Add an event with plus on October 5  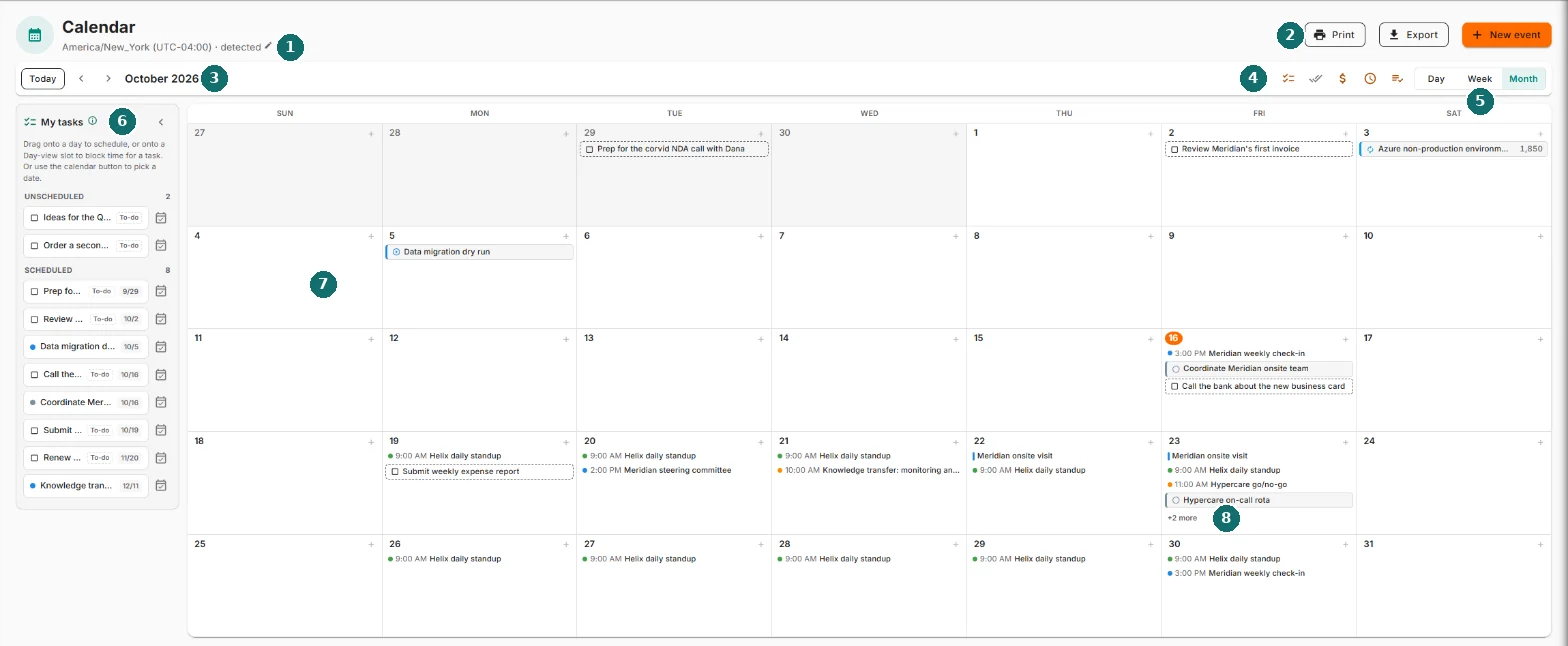coord(566,236)
